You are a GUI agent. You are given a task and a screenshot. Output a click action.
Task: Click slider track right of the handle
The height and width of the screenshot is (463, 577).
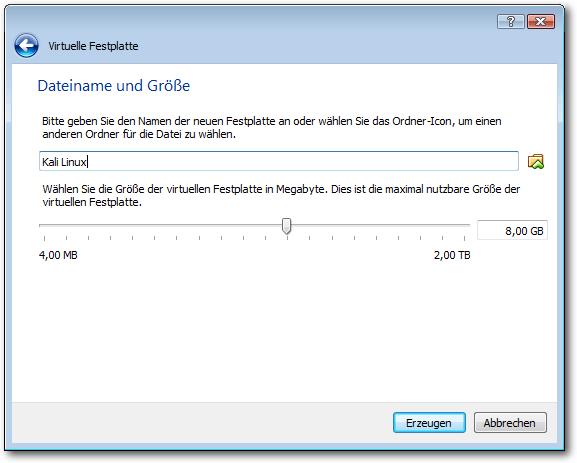pyautogui.click(x=380, y=225)
